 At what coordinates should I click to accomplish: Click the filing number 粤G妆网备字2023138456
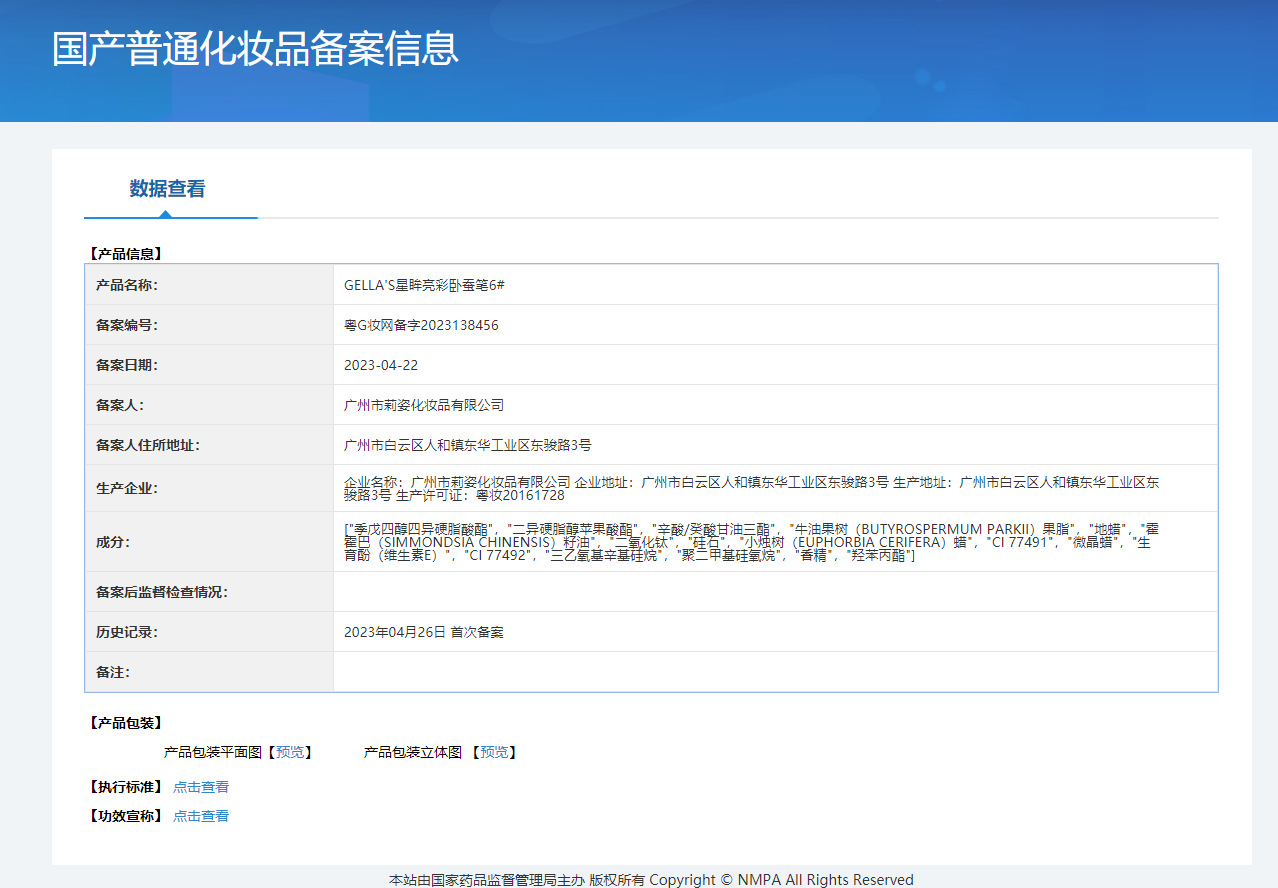tap(421, 325)
